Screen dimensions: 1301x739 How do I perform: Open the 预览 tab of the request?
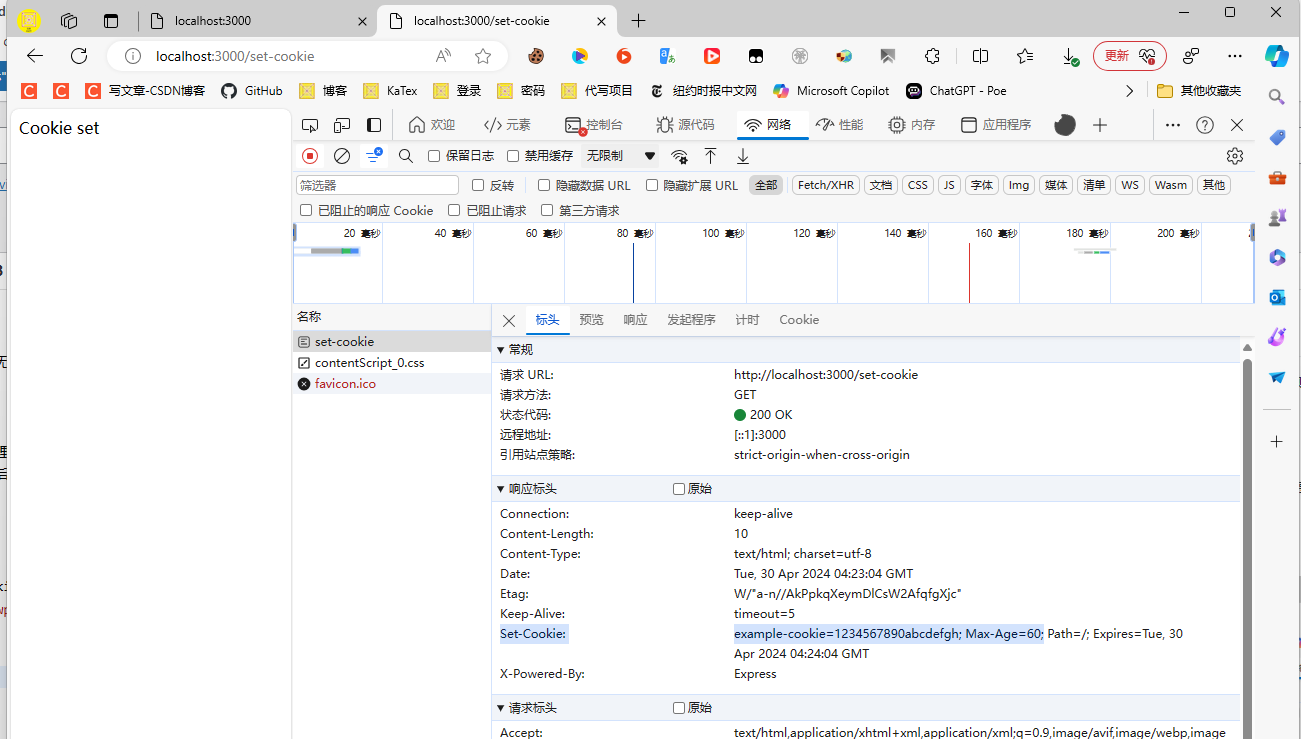591,320
